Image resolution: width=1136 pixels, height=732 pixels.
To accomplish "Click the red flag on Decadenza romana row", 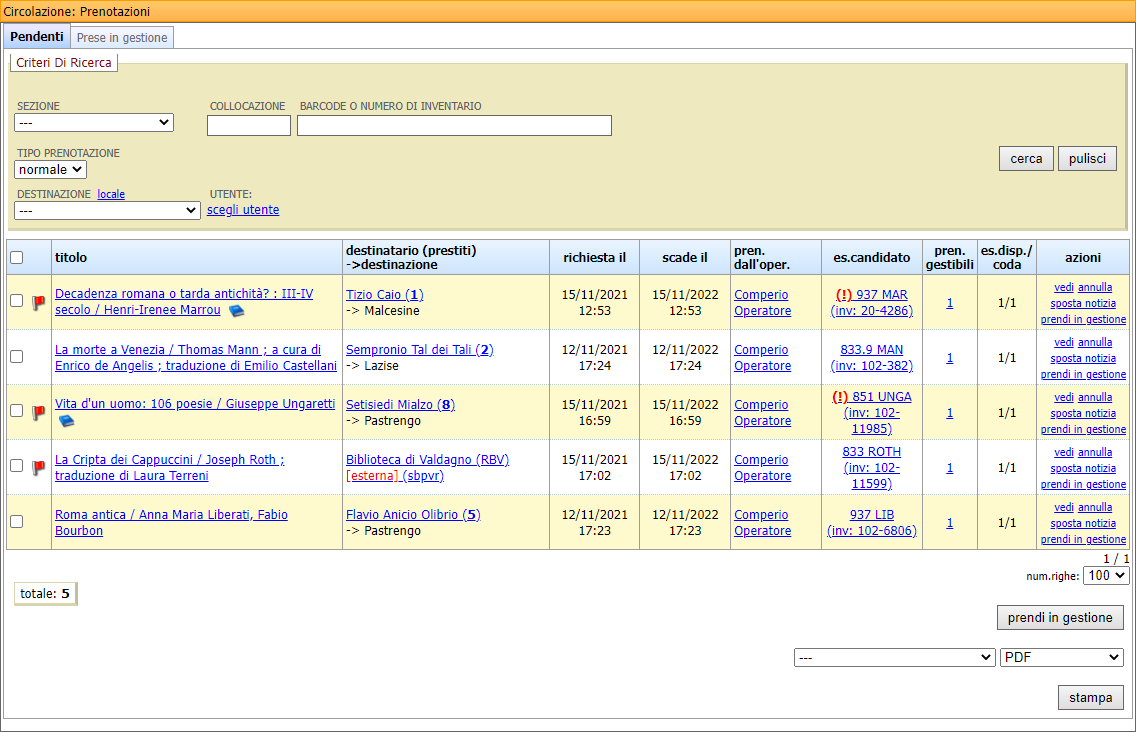I will tap(39, 303).
